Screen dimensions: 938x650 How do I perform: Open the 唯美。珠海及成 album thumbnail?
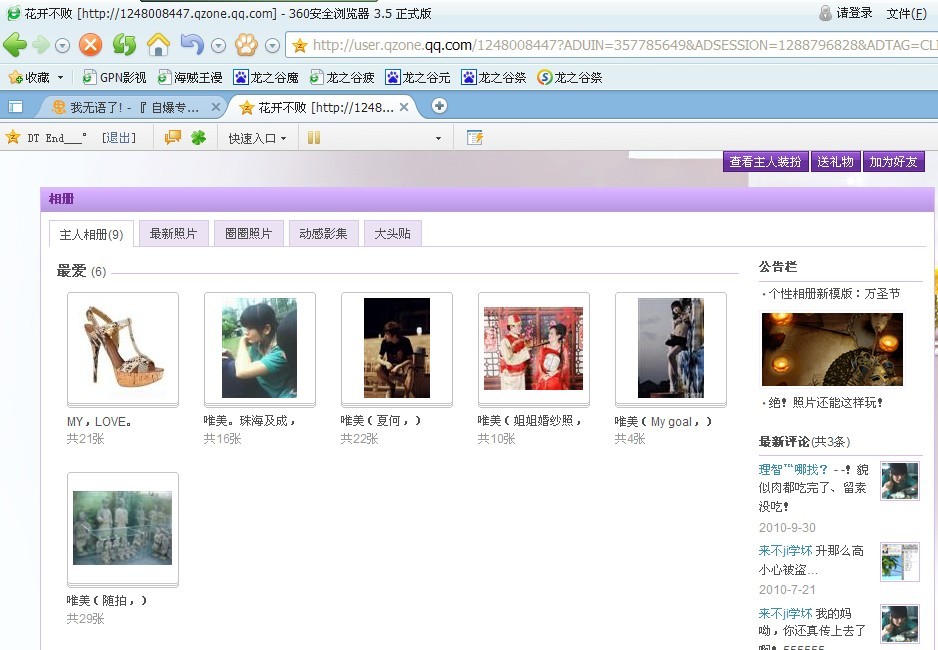click(x=260, y=348)
